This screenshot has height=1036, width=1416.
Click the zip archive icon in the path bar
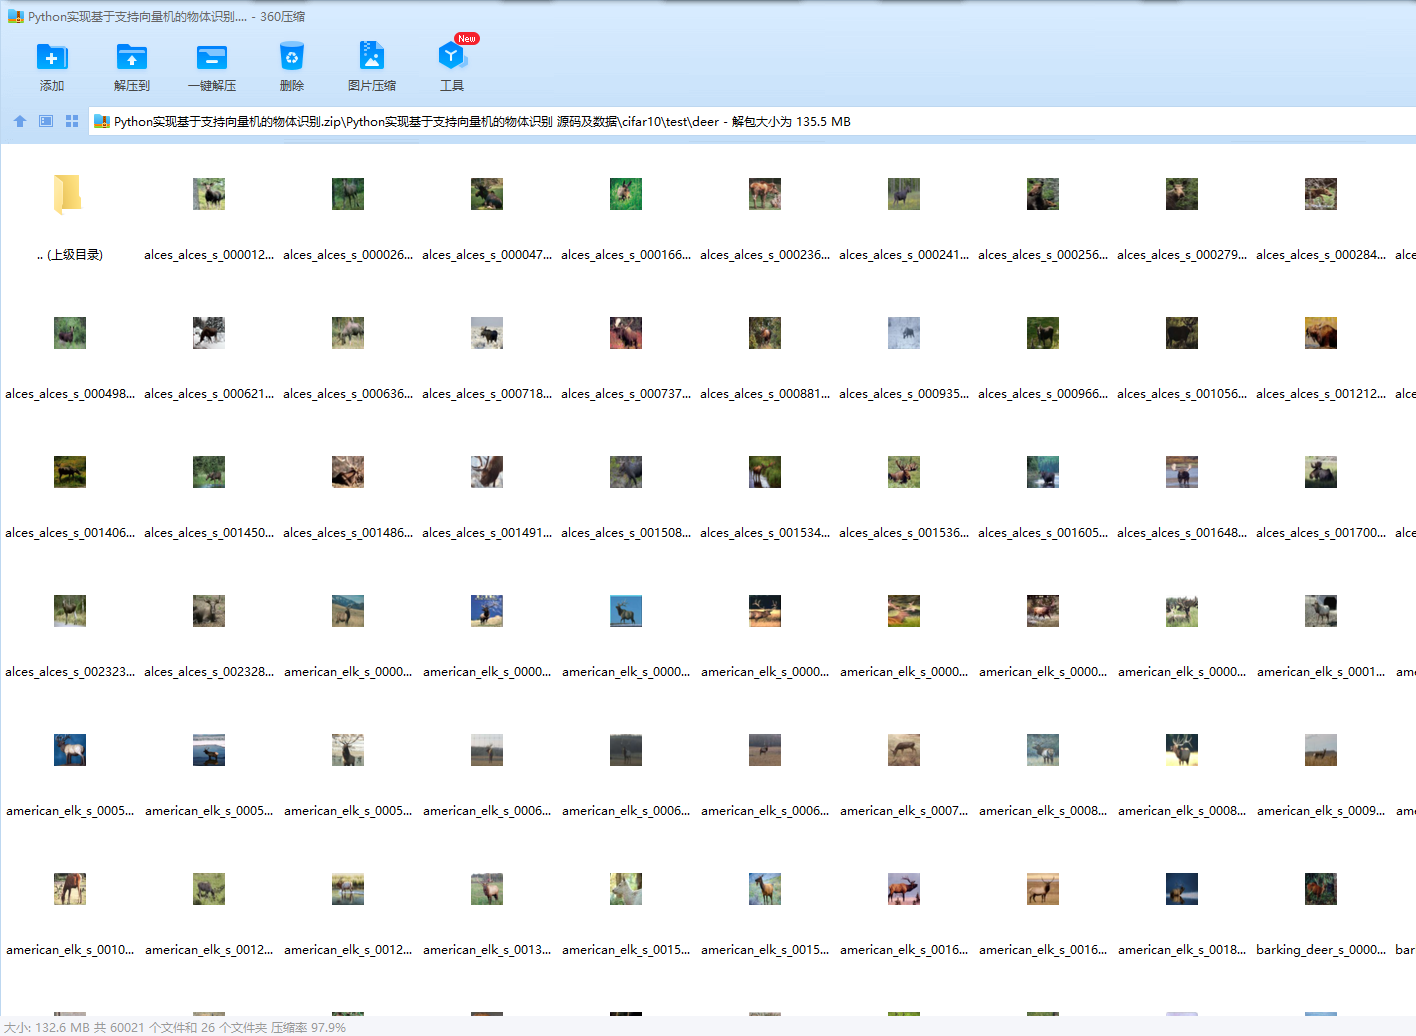tap(101, 122)
